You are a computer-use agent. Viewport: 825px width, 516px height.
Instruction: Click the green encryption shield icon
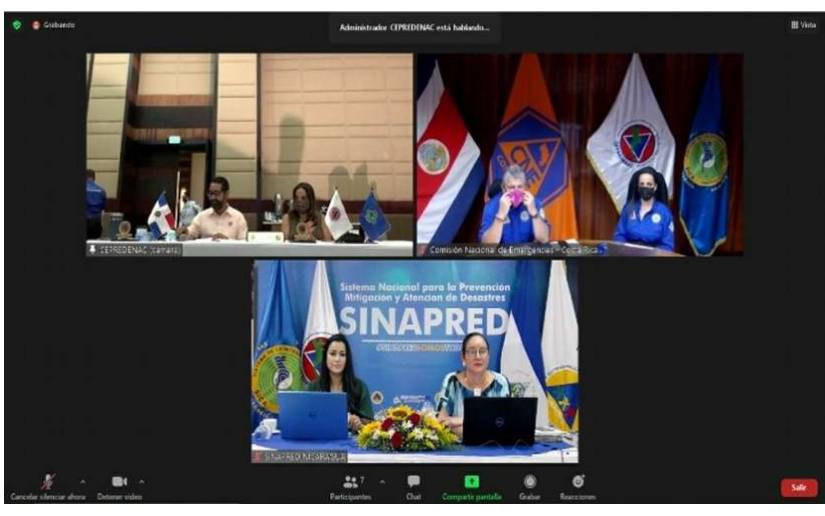[x=17, y=25]
